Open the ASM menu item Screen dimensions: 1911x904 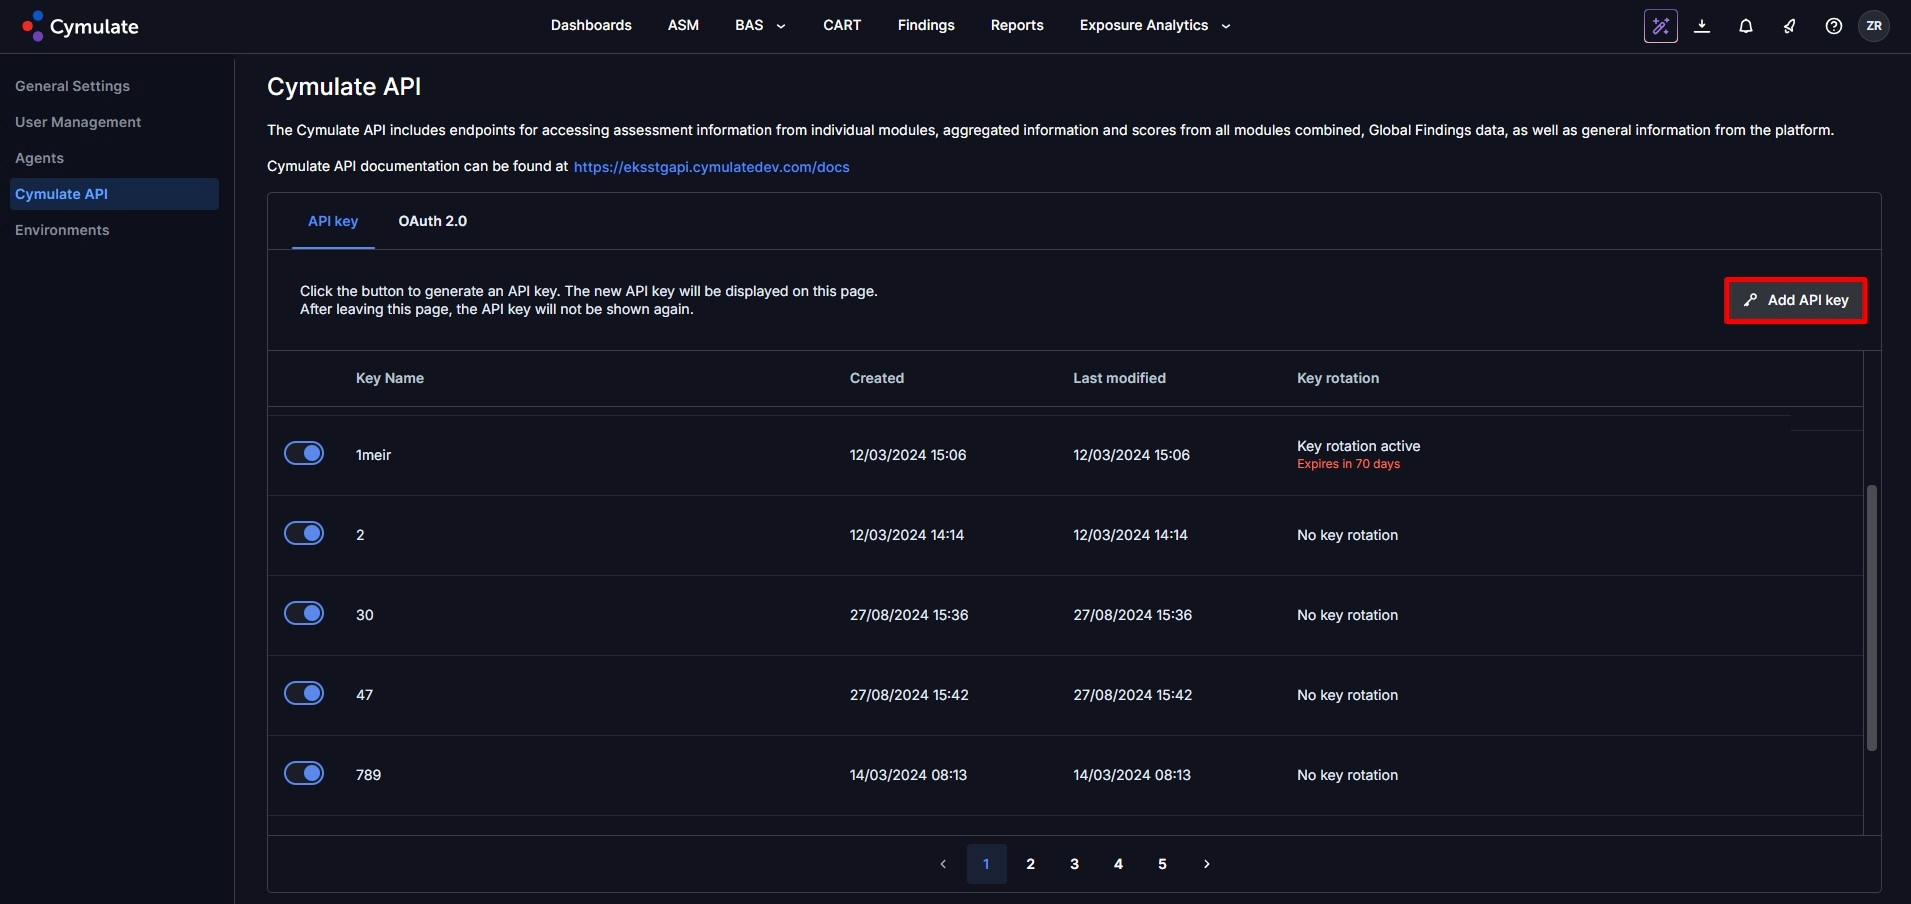click(683, 26)
